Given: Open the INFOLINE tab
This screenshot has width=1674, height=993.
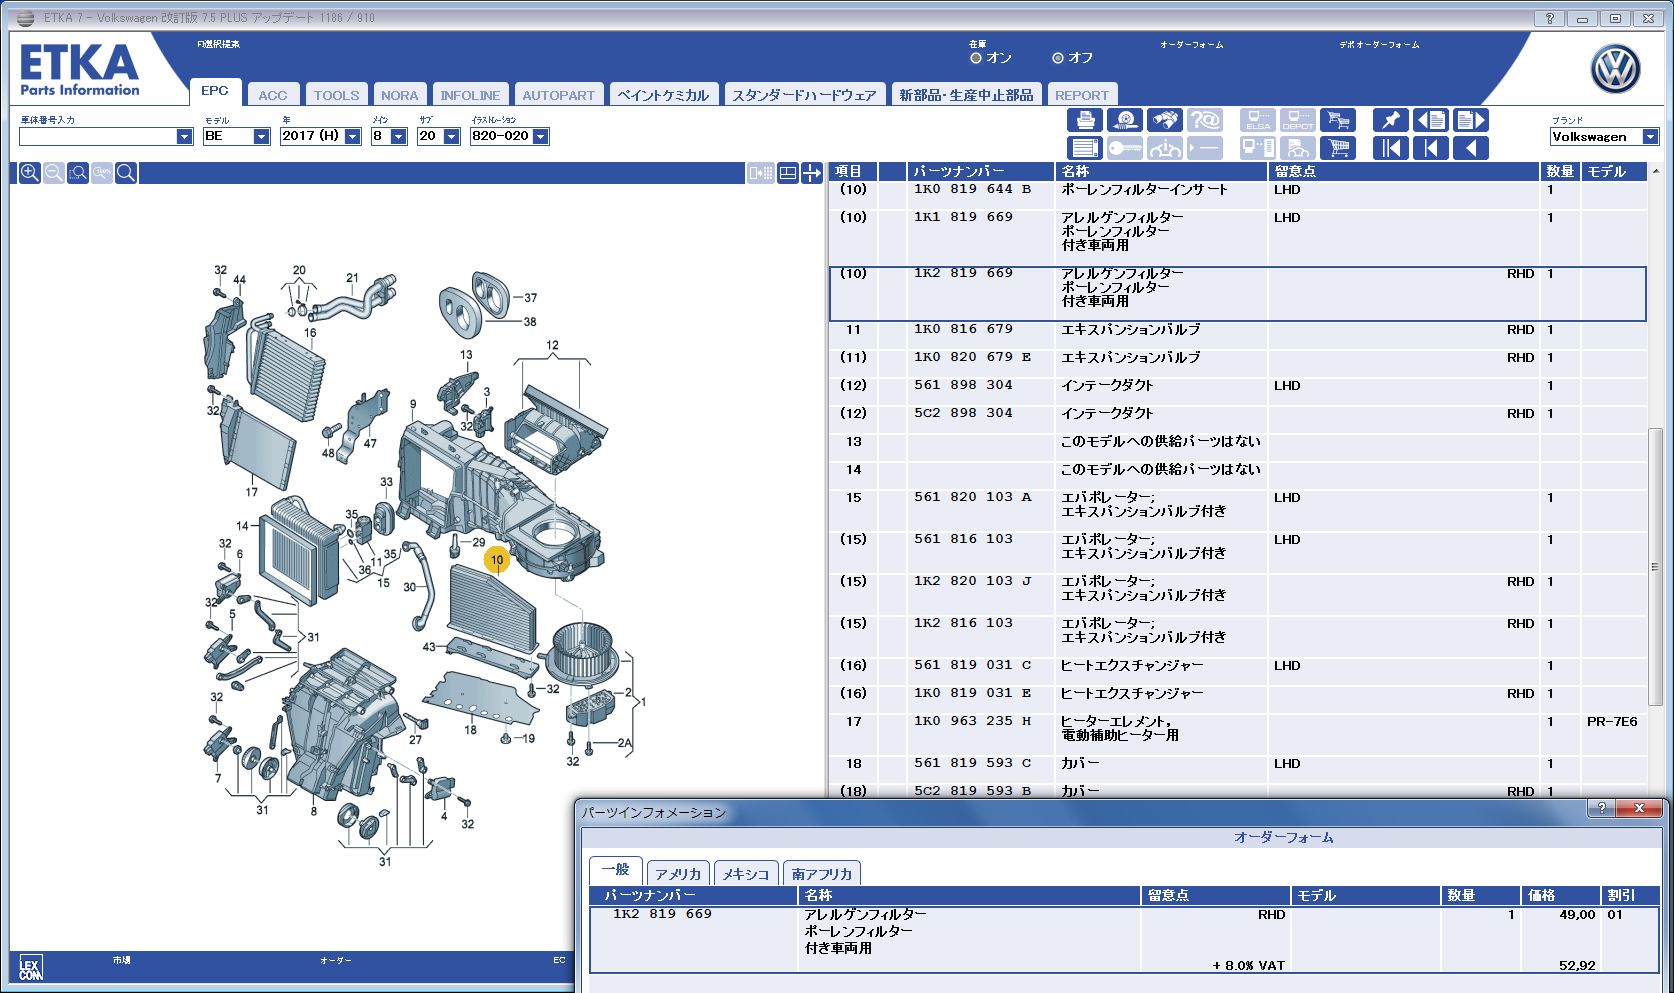Looking at the screenshot, I should (x=470, y=95).
